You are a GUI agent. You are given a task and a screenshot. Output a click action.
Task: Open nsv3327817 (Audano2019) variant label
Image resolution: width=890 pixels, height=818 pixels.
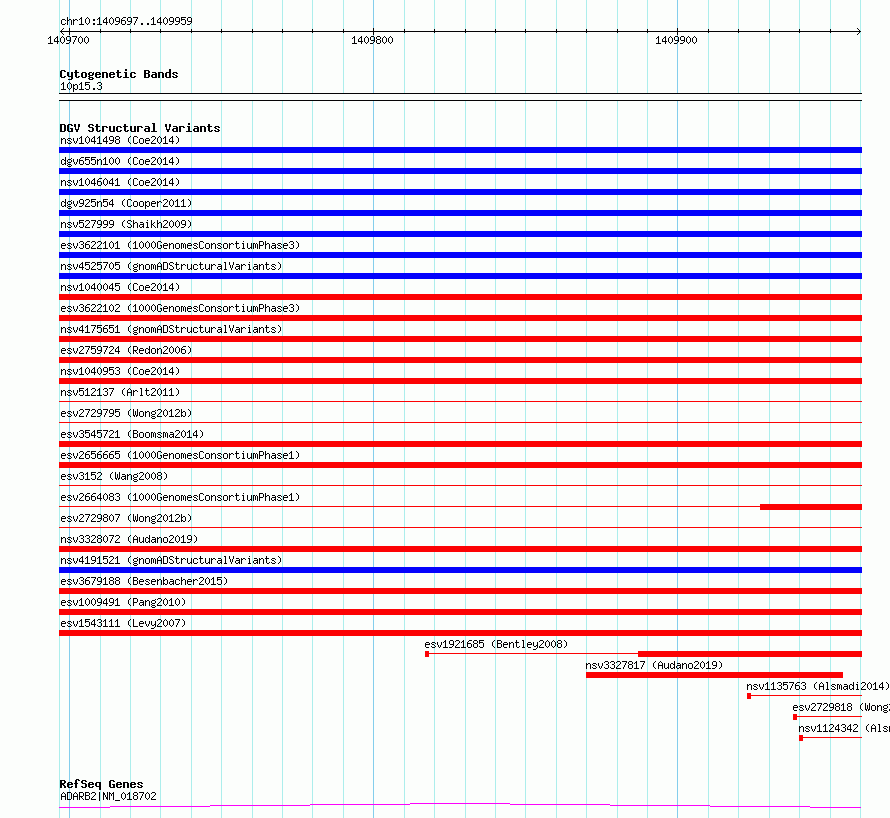point(654,665)
